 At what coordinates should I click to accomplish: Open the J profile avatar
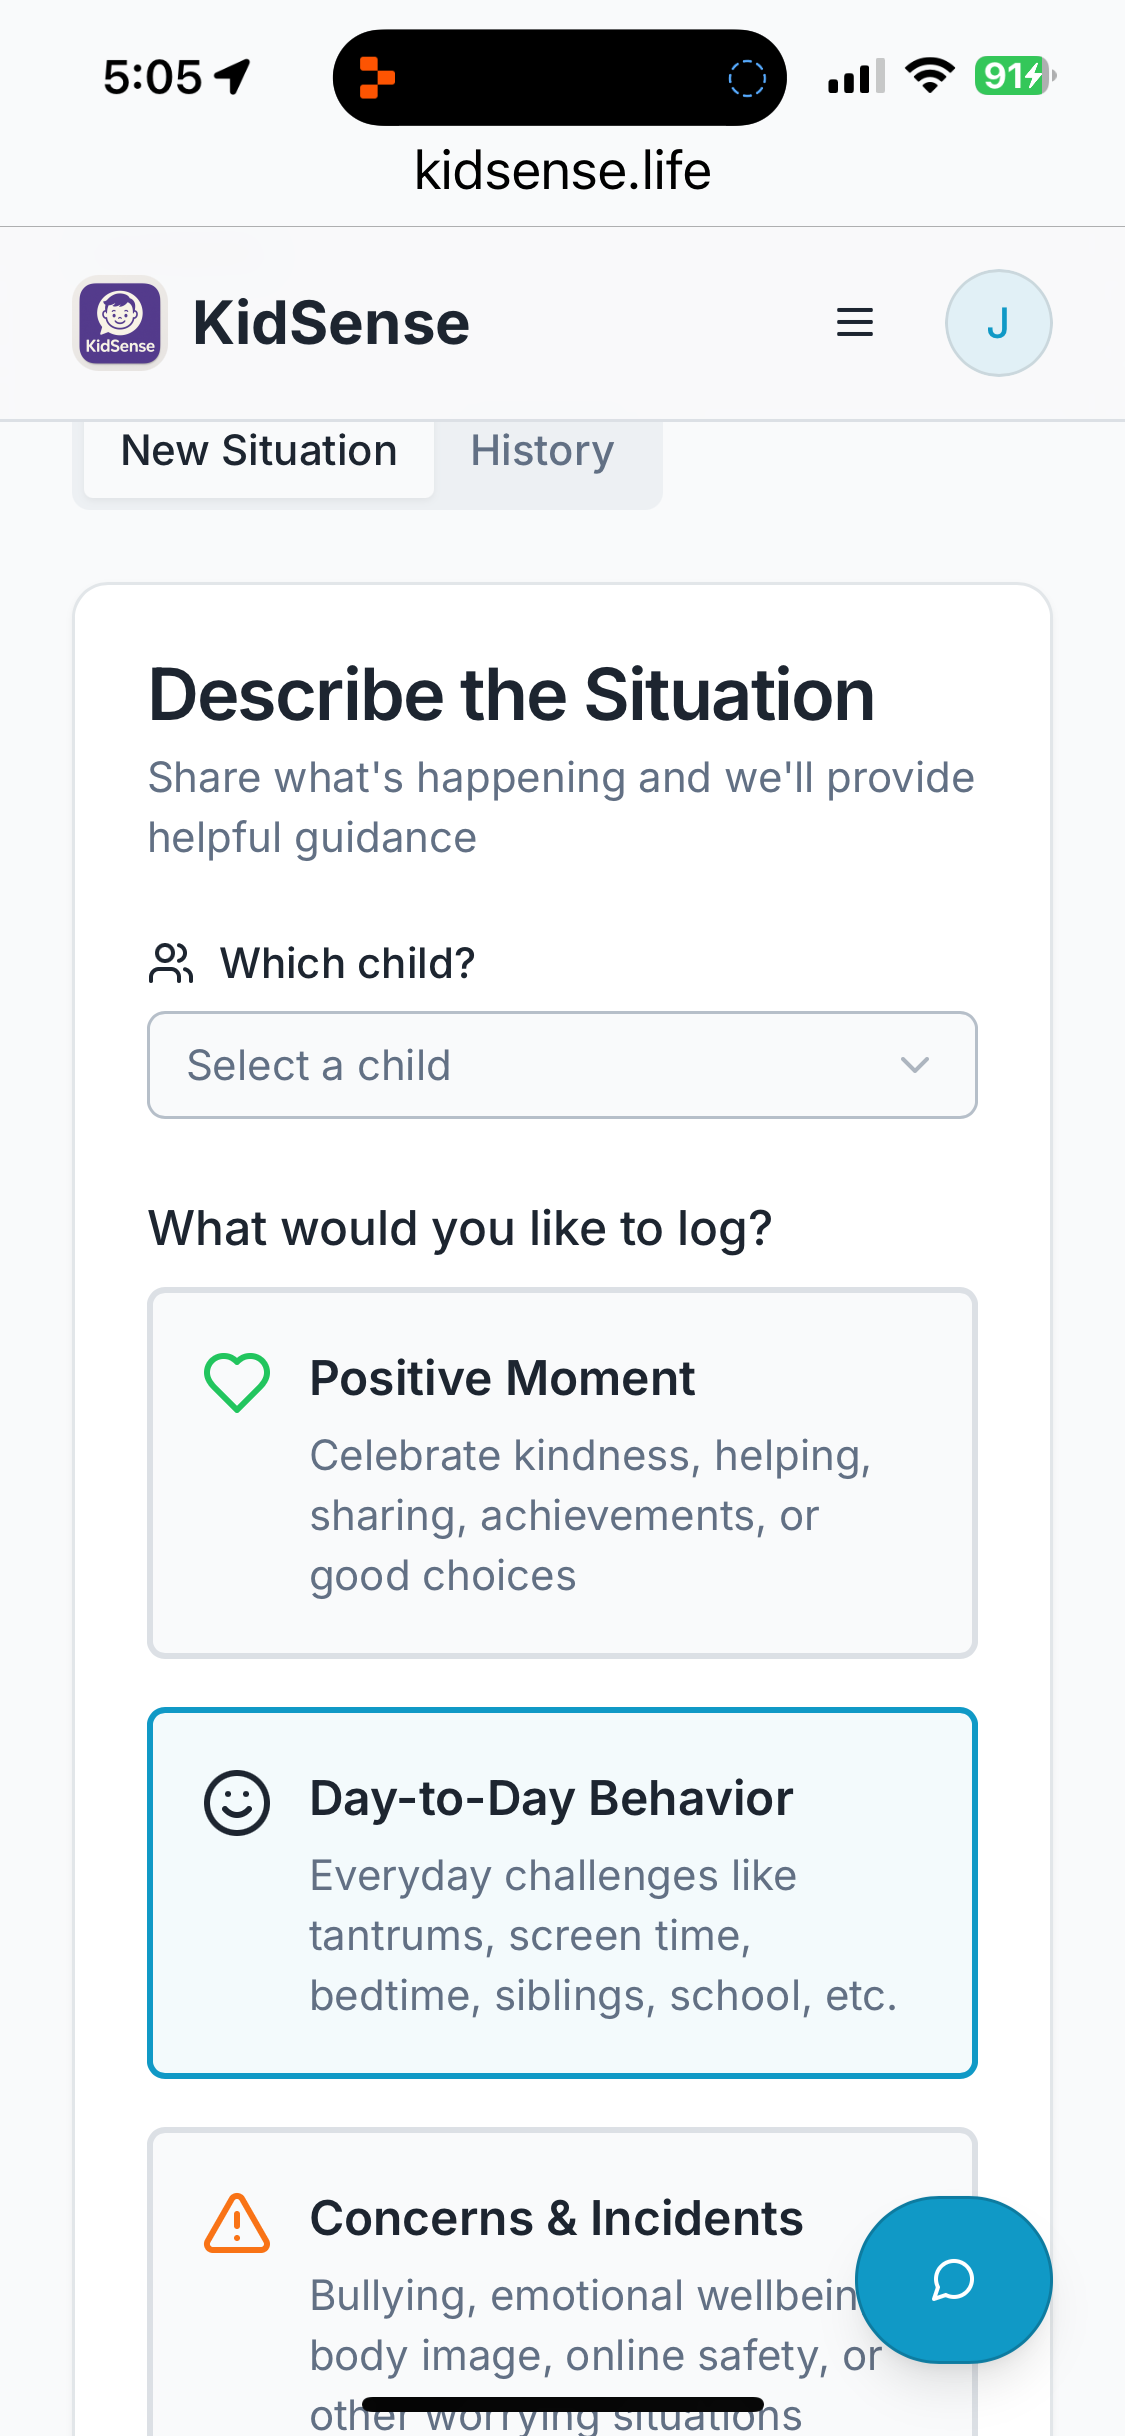(998, 323)
